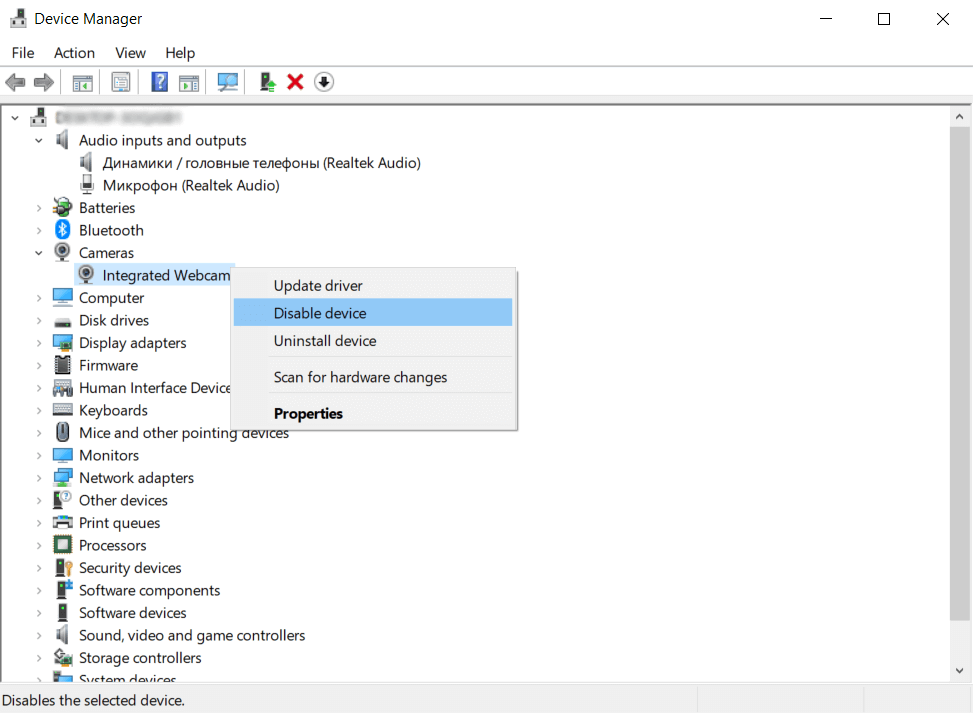Open Properties from the context menu

(373, 413)
